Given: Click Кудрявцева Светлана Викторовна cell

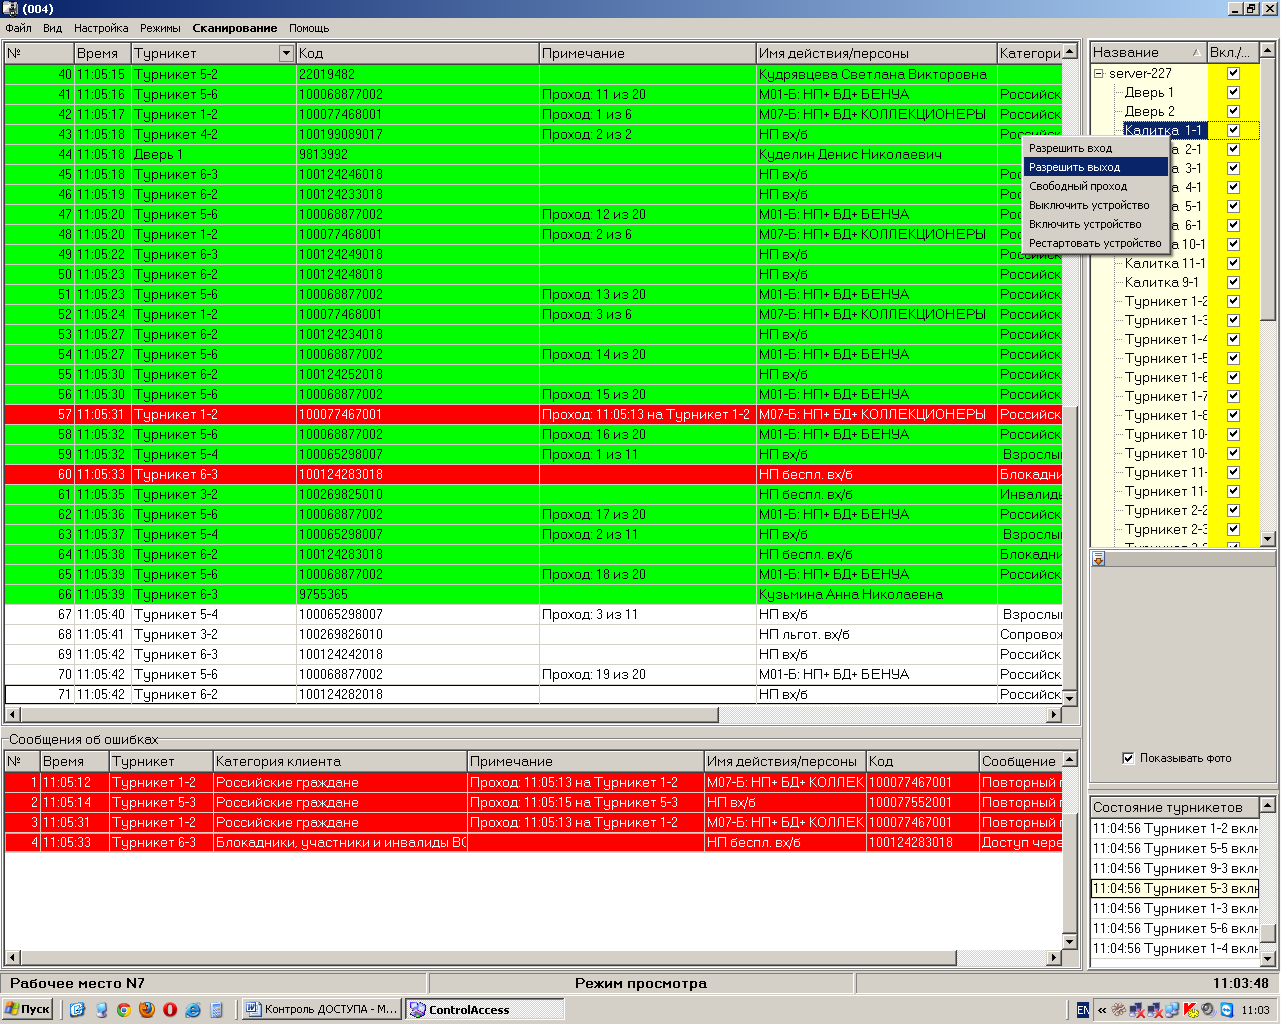Looking at the screenshot, I should (x=876, y=74).
